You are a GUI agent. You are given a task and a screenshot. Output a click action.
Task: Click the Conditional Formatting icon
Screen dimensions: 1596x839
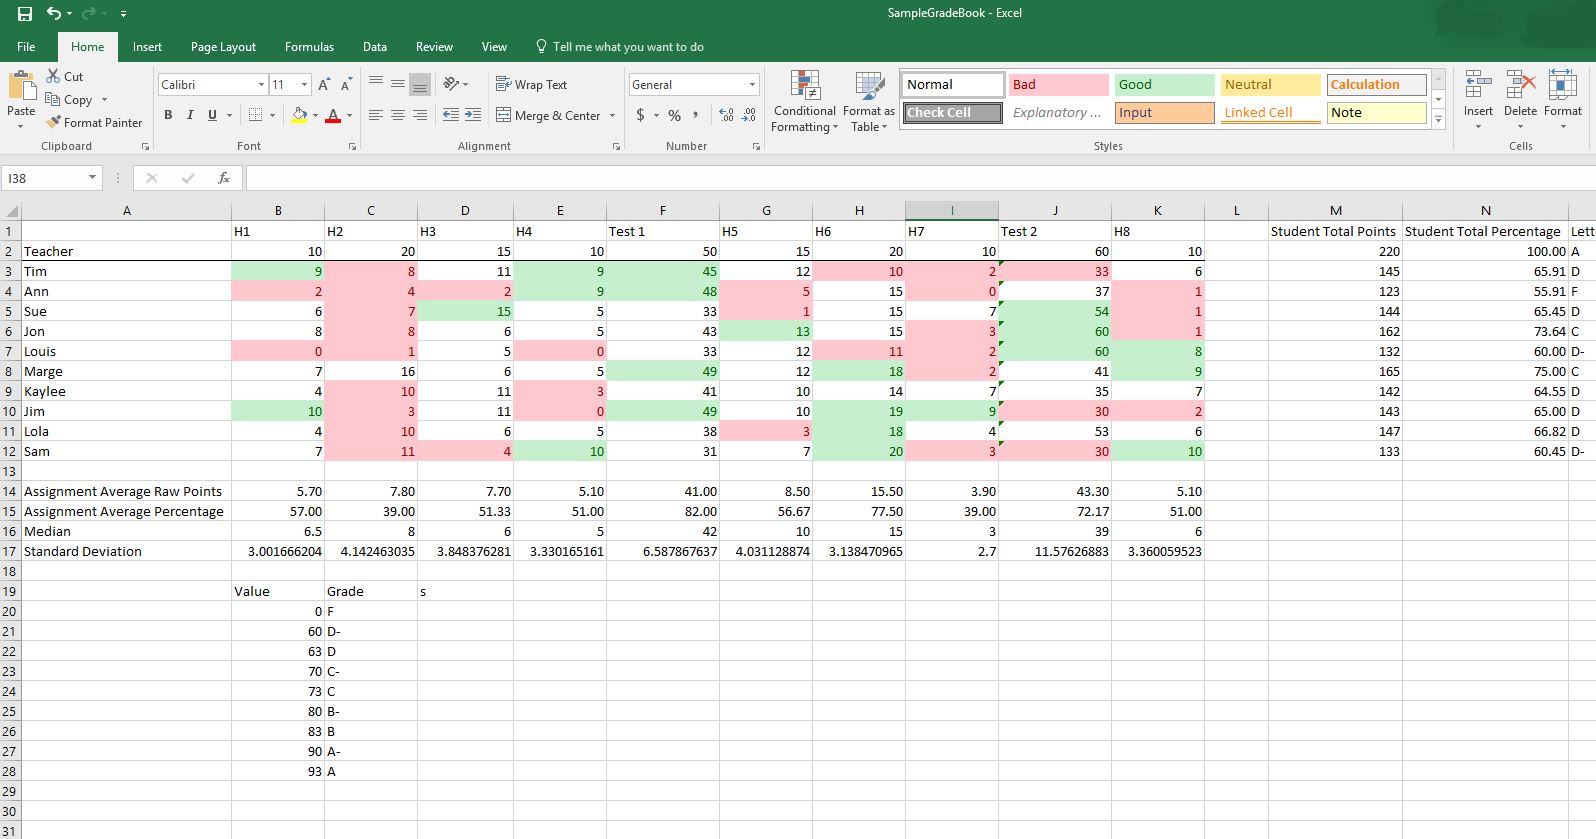(805, 86)
